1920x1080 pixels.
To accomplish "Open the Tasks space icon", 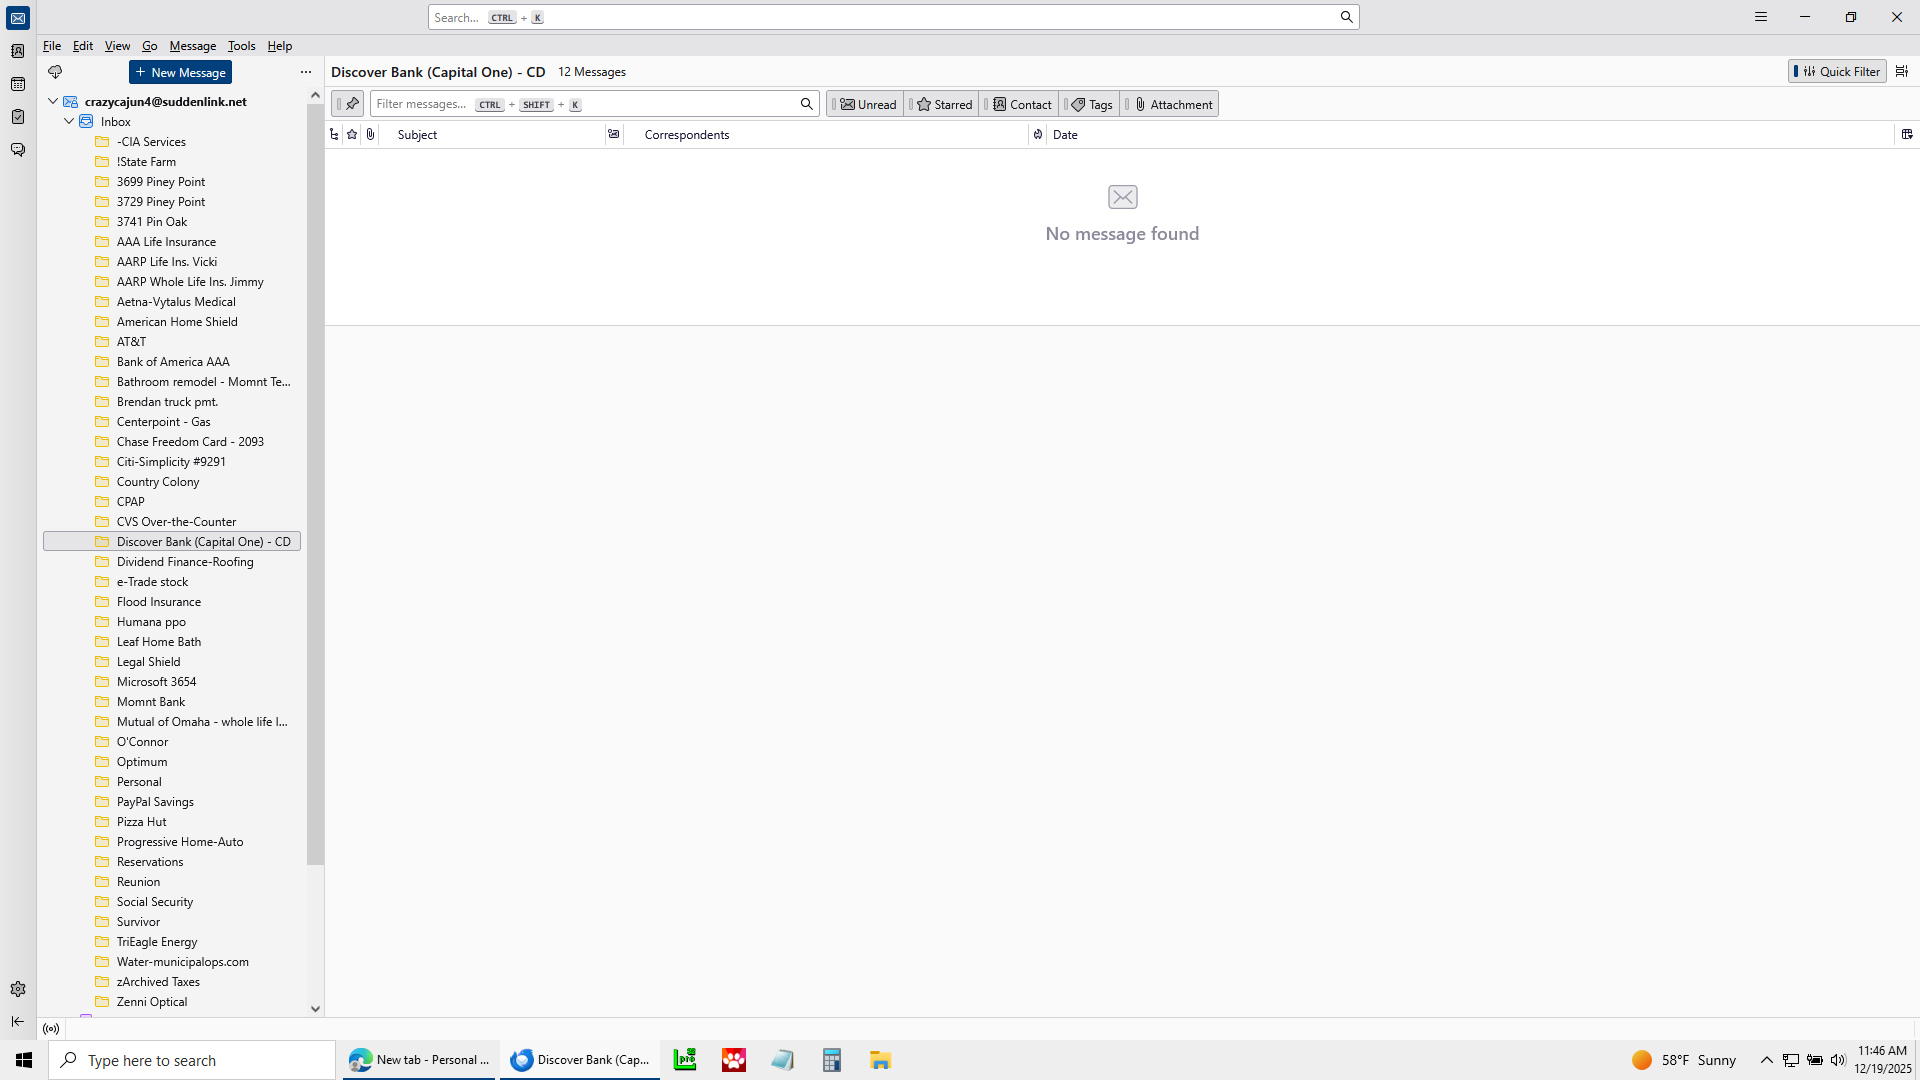I will click(x=18, y=117).
